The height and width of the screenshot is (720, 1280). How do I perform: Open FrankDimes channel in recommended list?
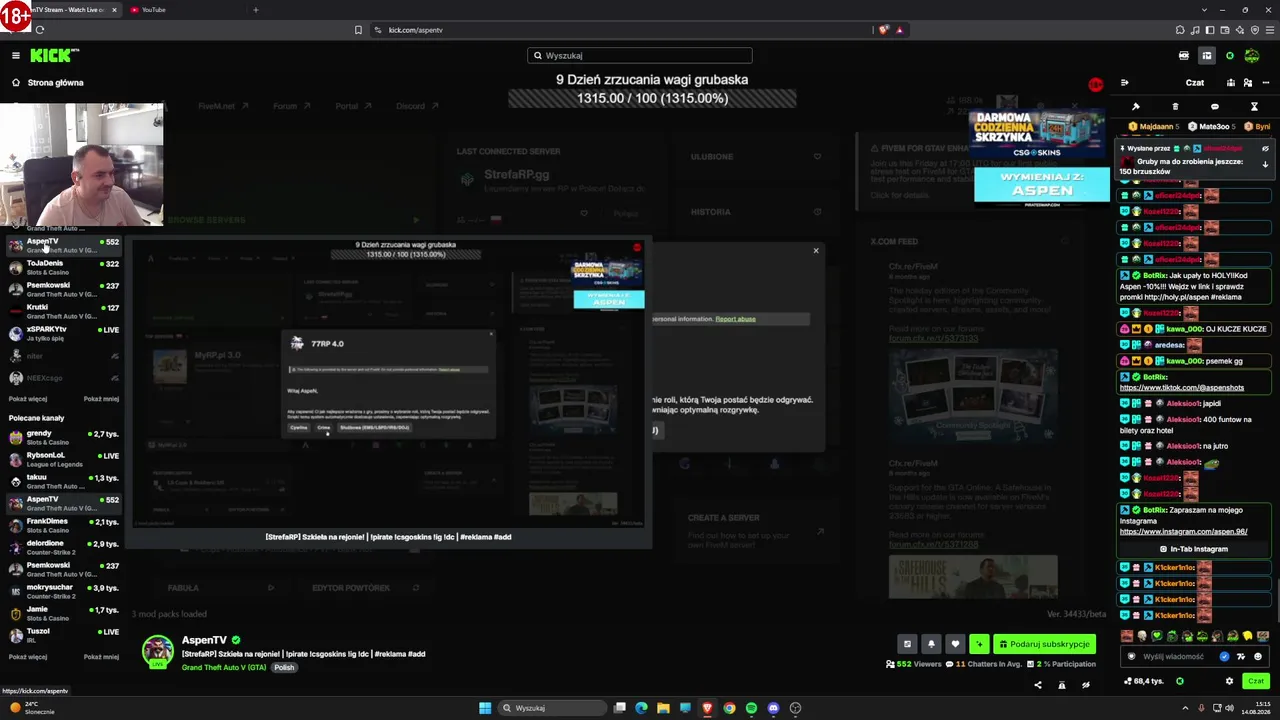[x=62, y=525]
